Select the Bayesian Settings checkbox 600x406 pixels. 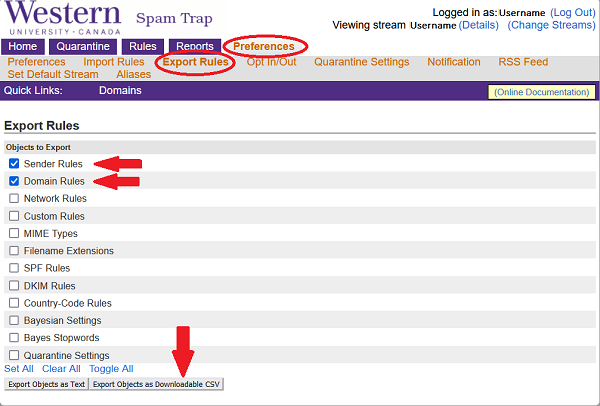14,321
